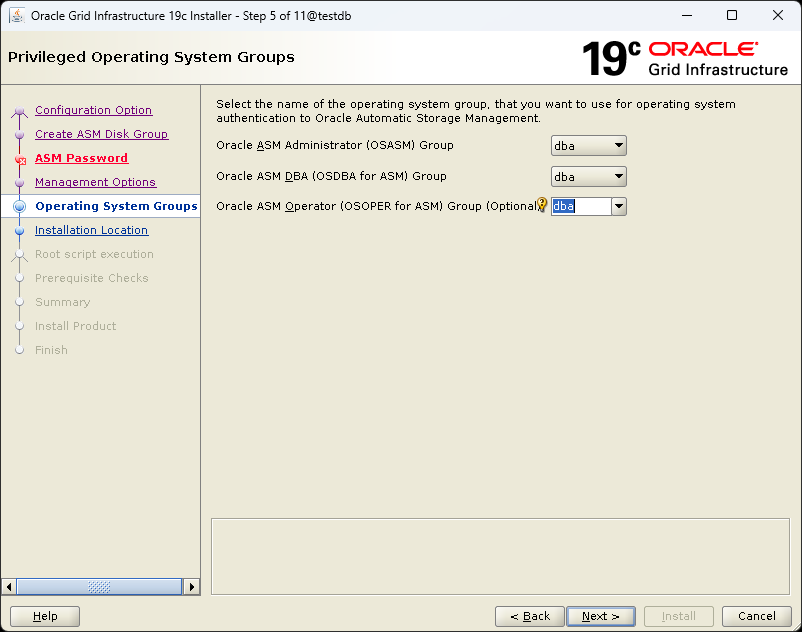This screenshot has width=802, height=632.
Task: Open the OSDBA for ASM Group dropdown
Action: 588,176
